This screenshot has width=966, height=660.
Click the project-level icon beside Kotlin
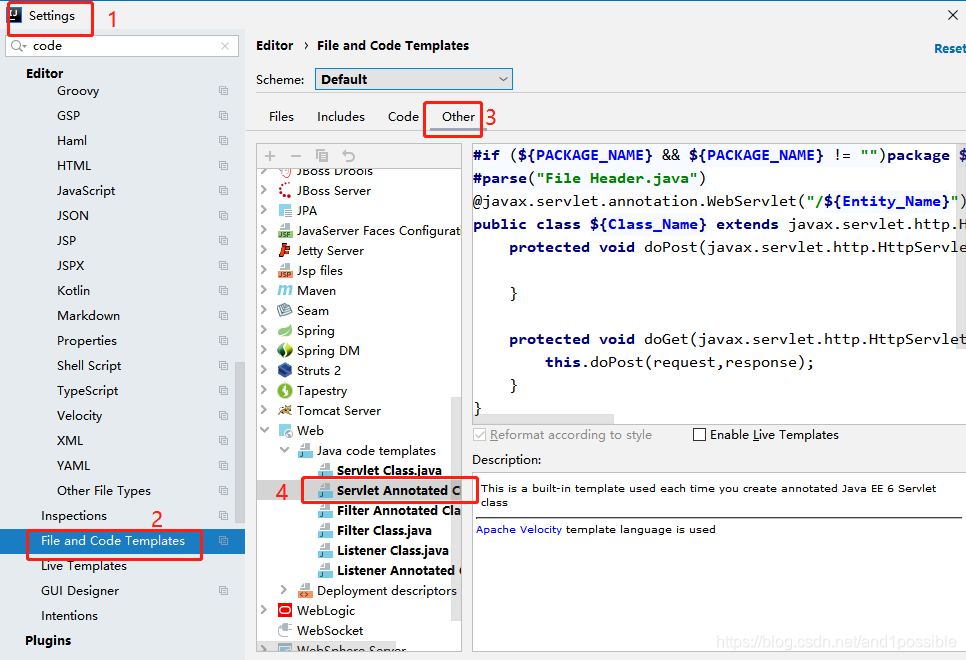click(x=223, y=290)
